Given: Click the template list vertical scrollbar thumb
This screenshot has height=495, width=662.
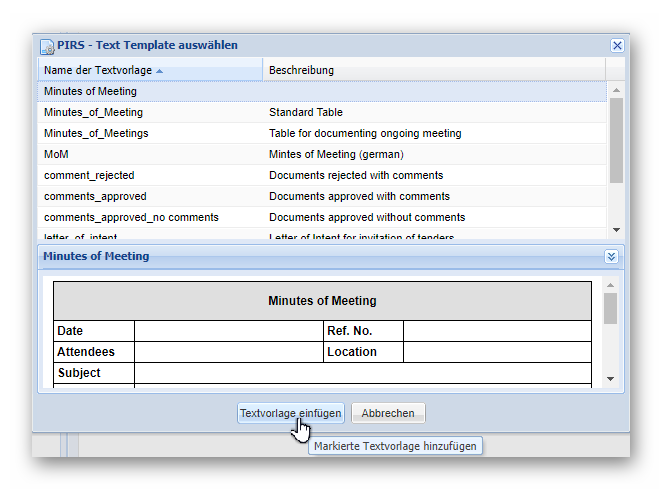Looking at the screenshot, I should pyautogui.click(x=616, y=140).
